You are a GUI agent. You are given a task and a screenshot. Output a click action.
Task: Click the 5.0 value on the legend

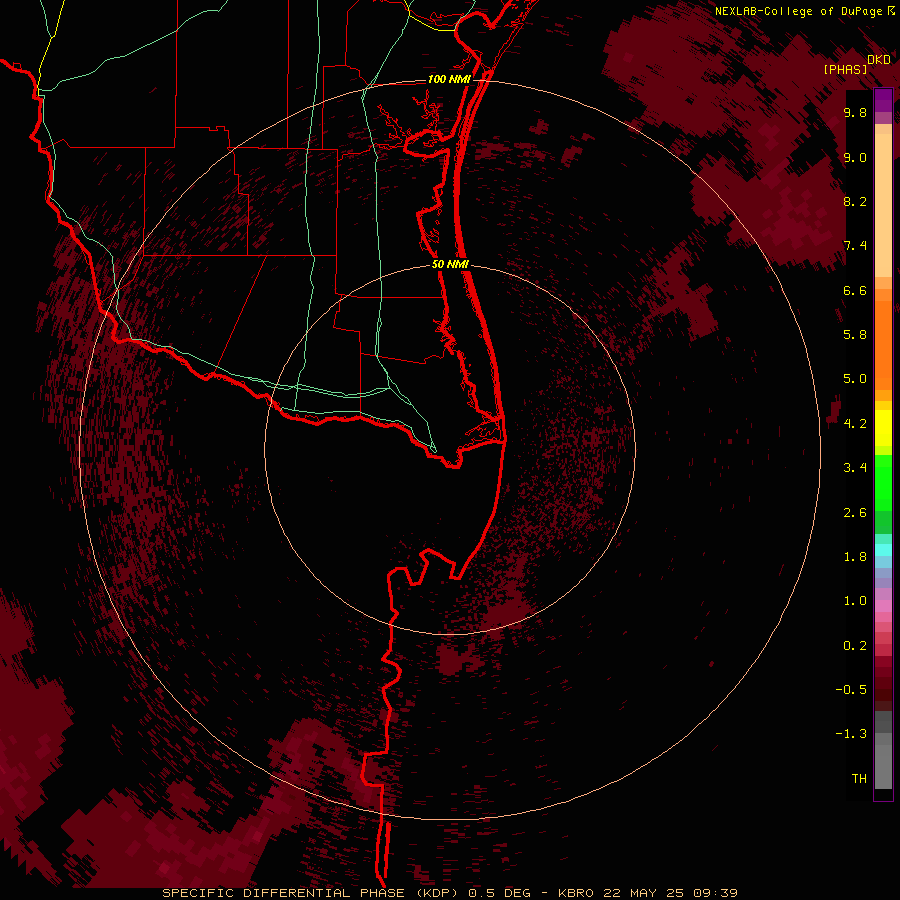(x=855, y=379)
